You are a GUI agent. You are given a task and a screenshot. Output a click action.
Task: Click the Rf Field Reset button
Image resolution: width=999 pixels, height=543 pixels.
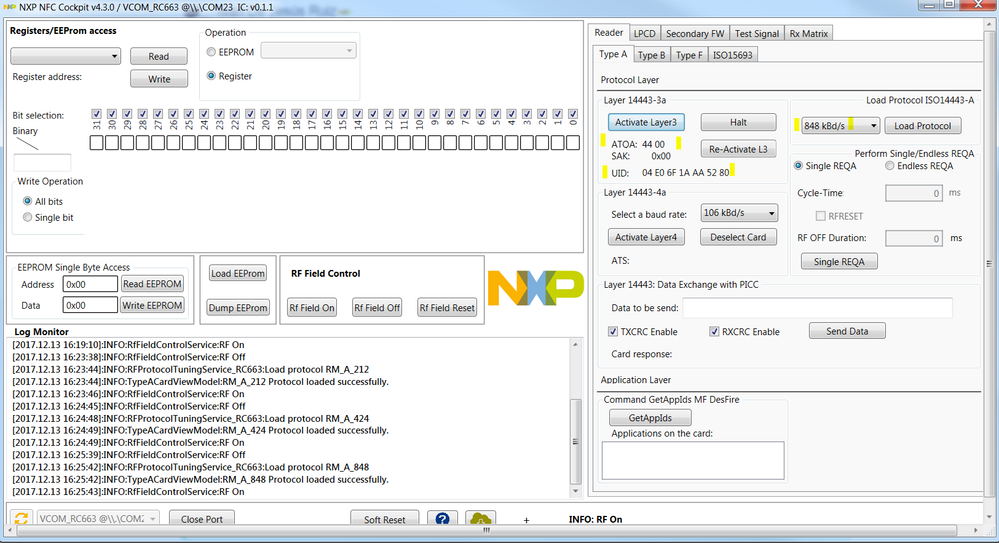pyautogui.click(x=447, y=307)
